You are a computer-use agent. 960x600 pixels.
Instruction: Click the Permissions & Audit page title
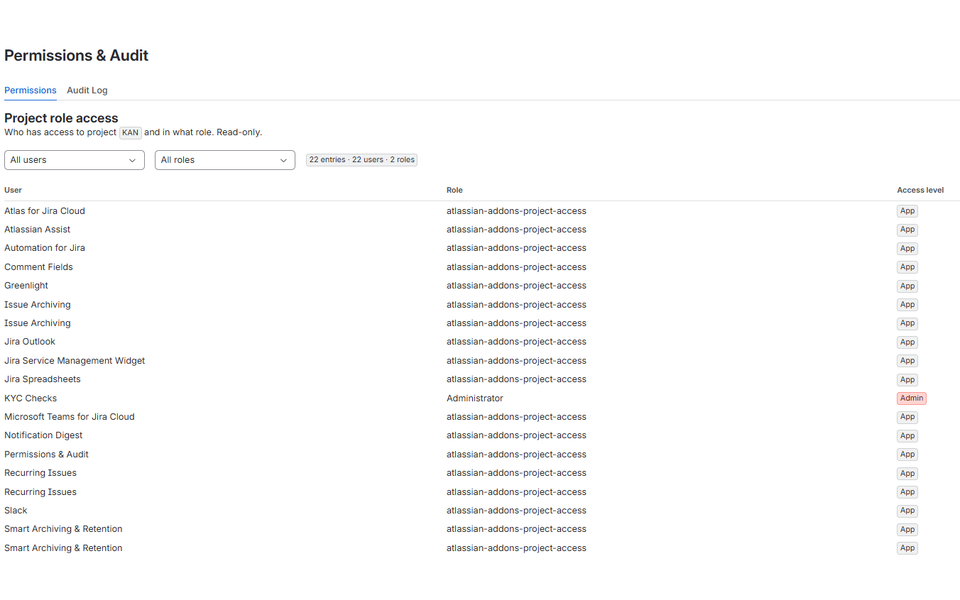click(77, 55)
